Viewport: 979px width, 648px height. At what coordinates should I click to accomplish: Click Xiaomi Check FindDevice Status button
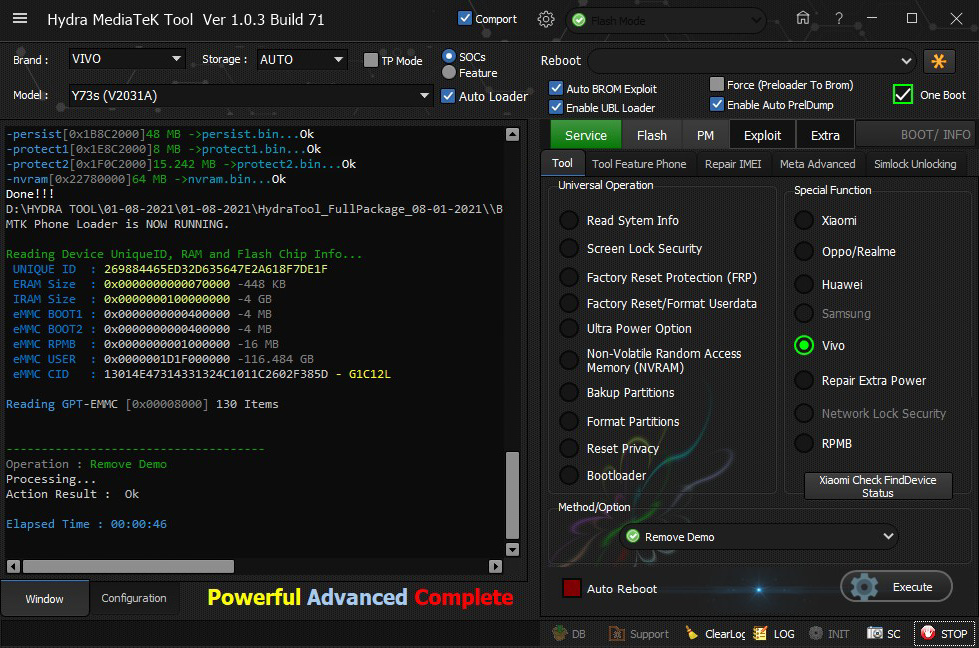point(878,486)
